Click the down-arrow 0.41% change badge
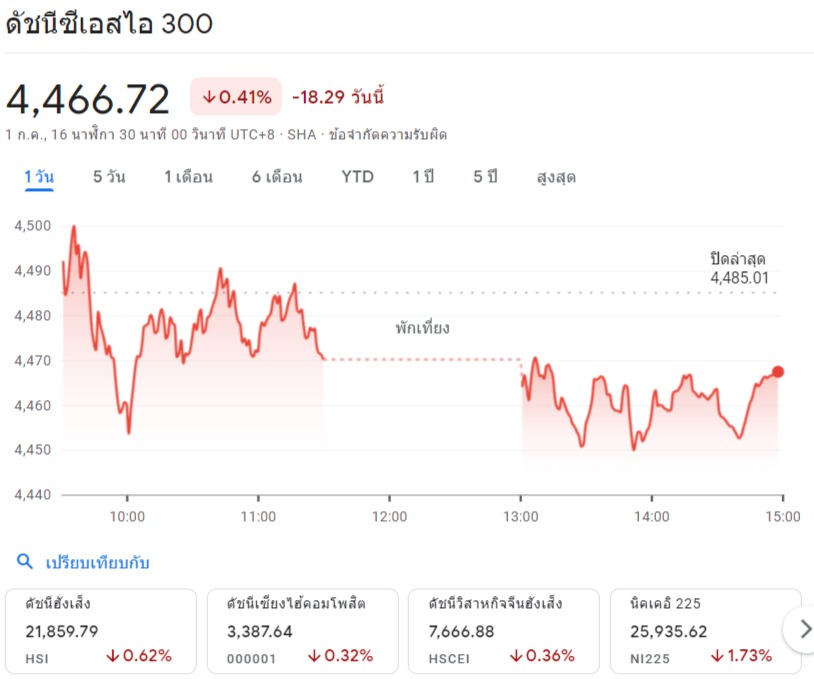Viewport: 814px width, 679px height. (236, 97)
